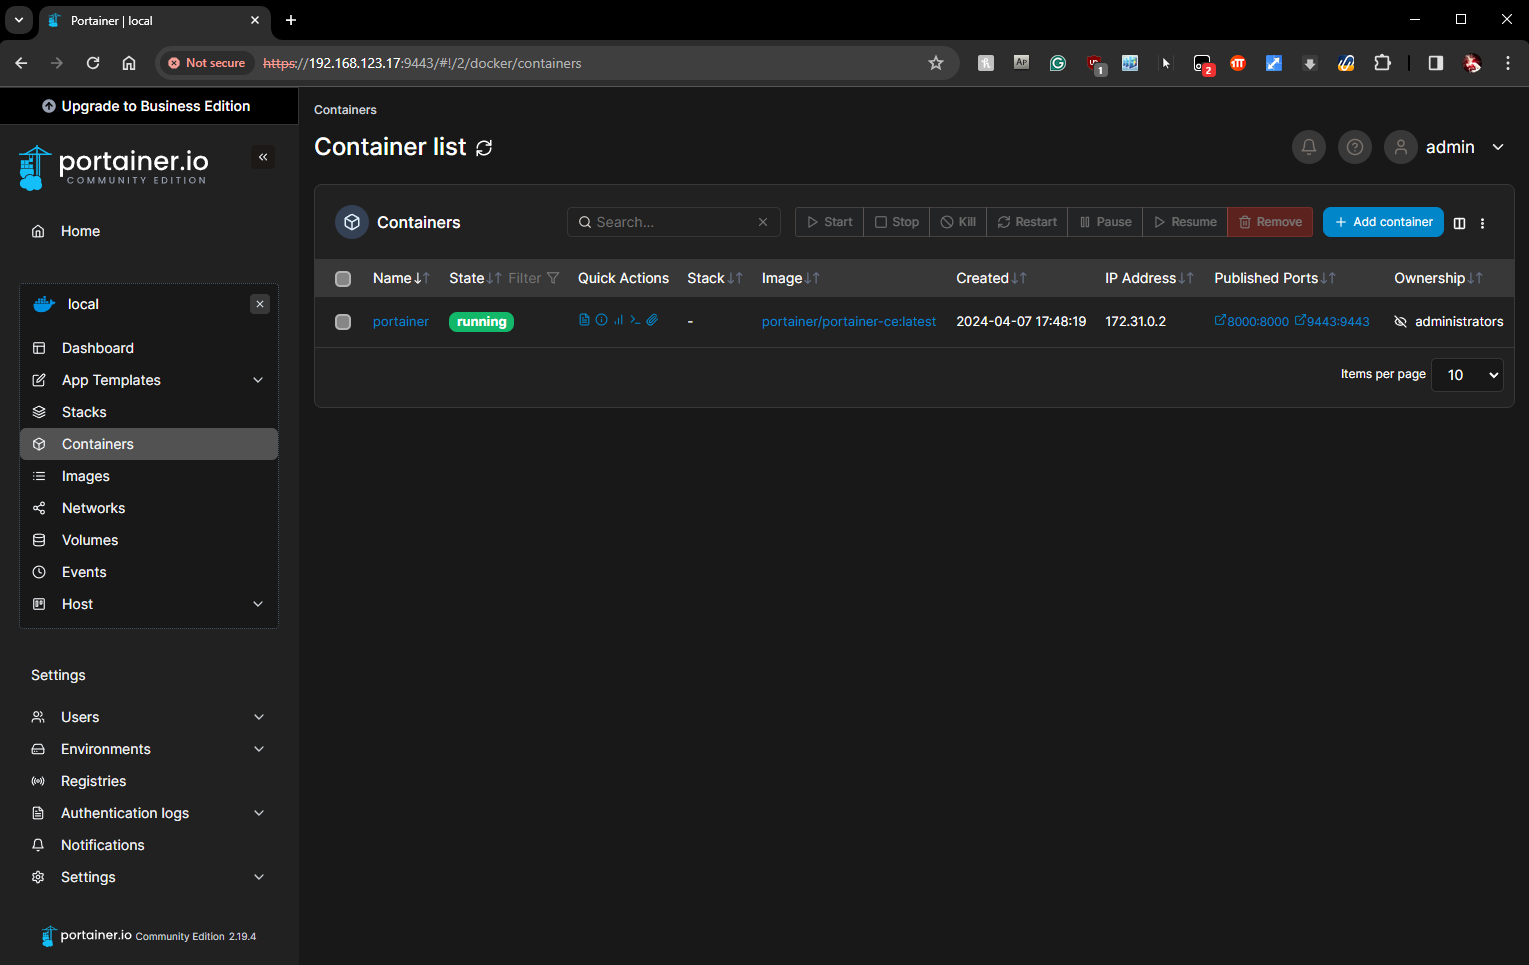Open published port 8000:8000 link

[1251, 322]
